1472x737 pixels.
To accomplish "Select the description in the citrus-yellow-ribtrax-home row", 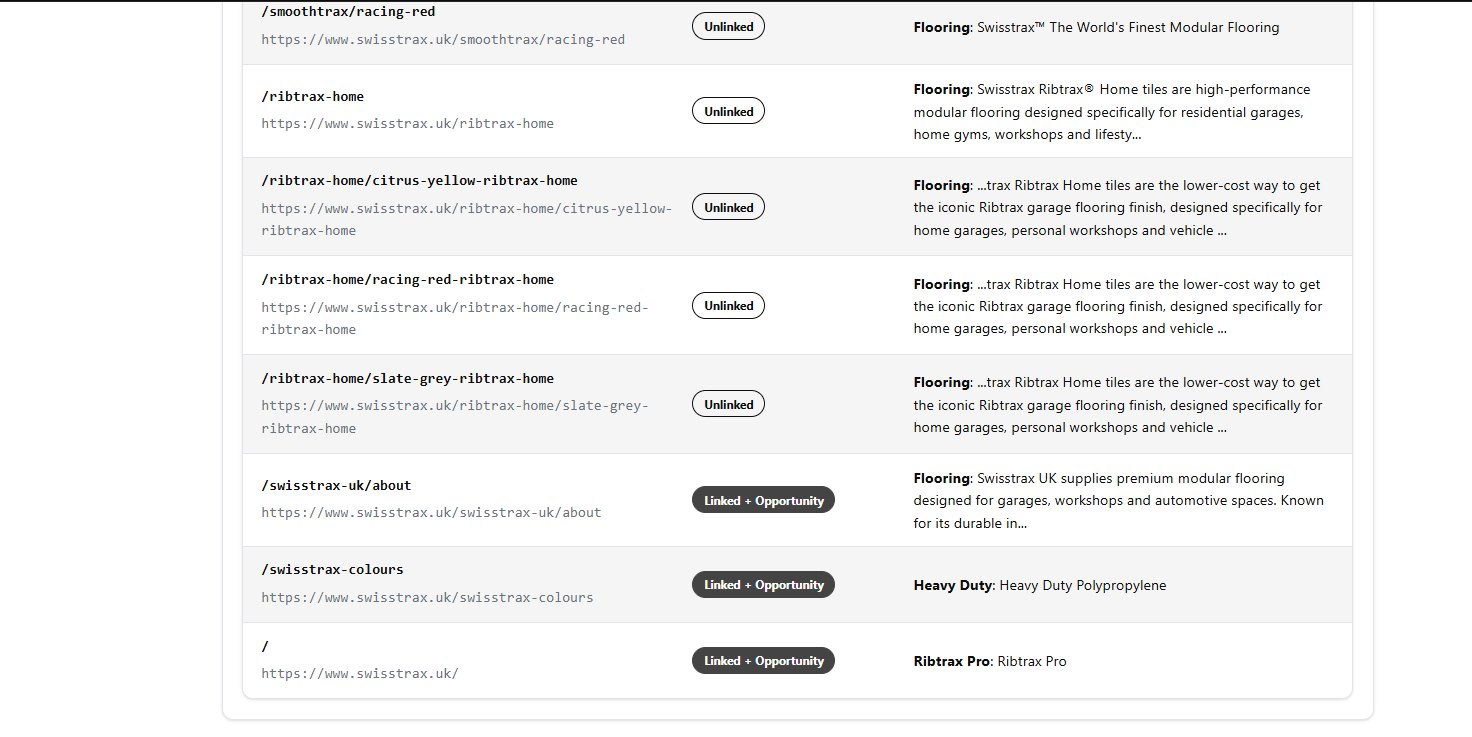I will tap(1118, 208).
